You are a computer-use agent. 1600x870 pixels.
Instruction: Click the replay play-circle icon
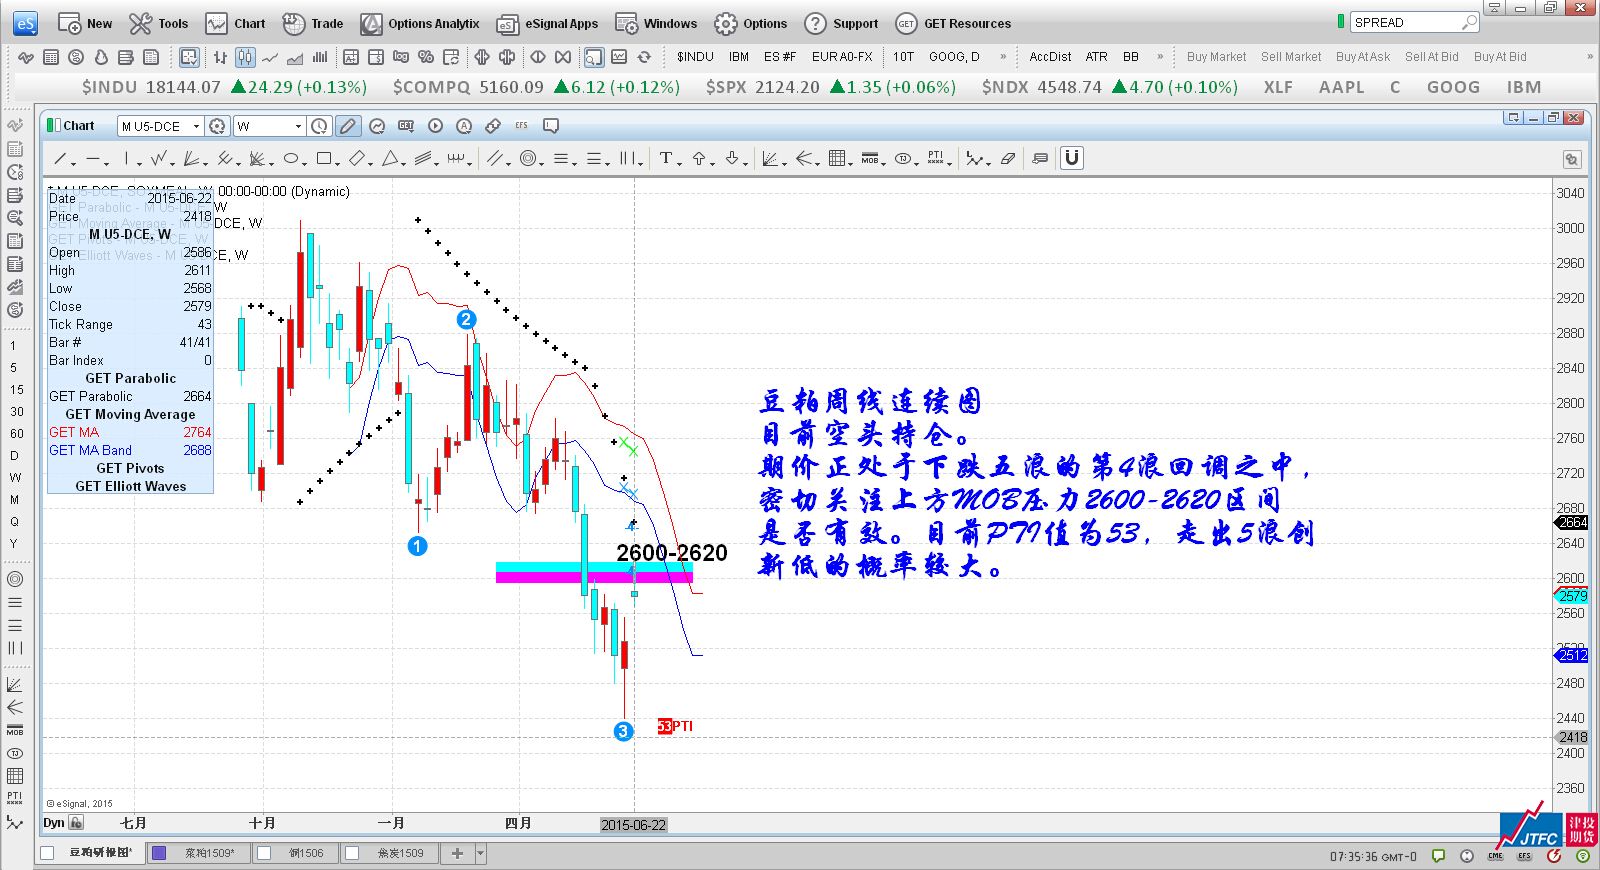click(x=435, y=126)
